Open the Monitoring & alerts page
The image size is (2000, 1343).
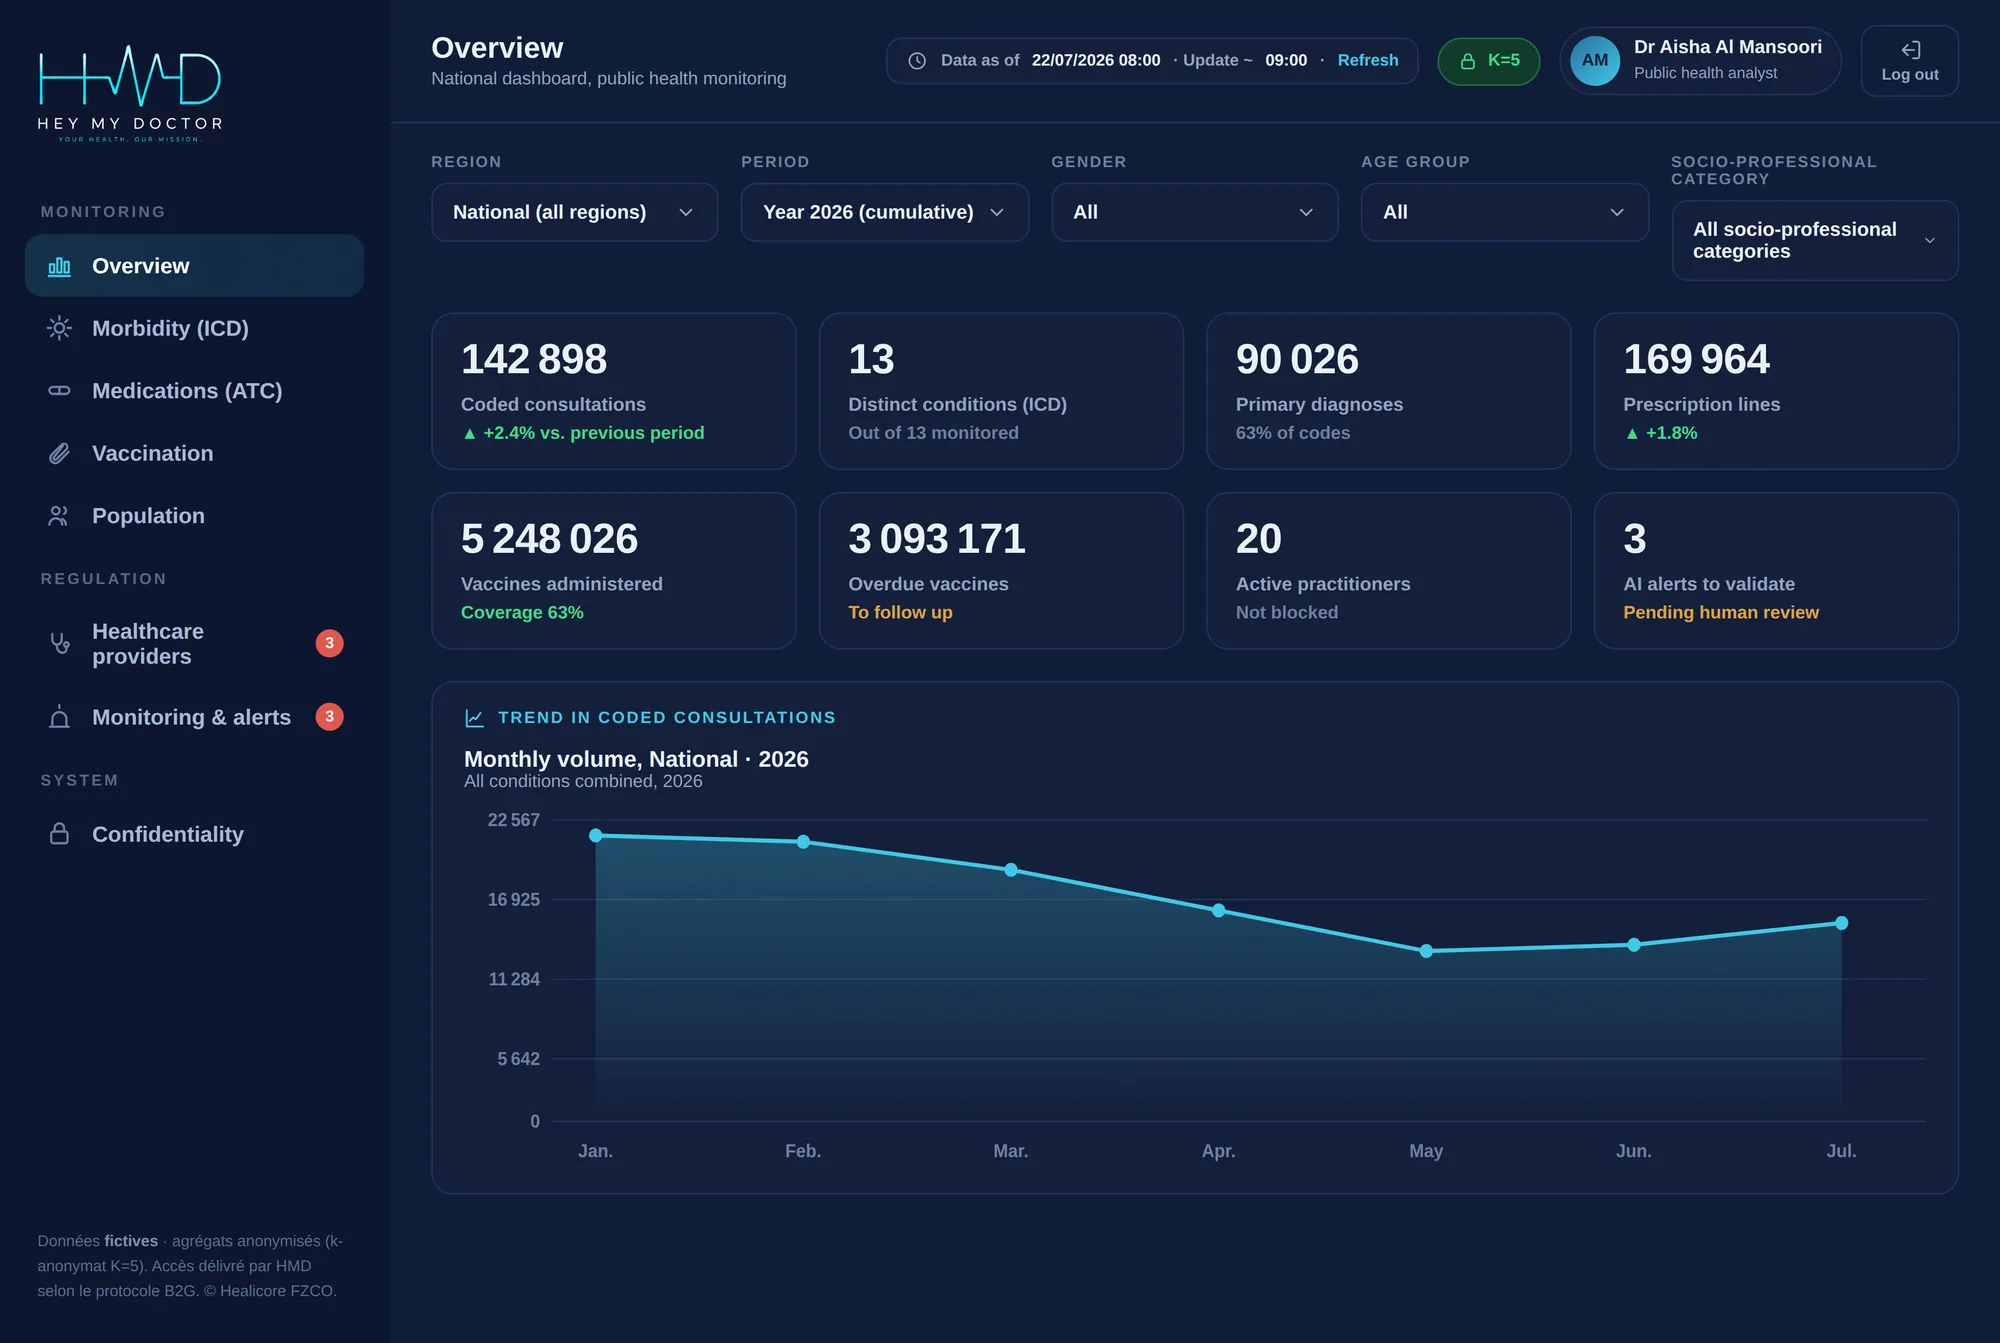[195, 717]
